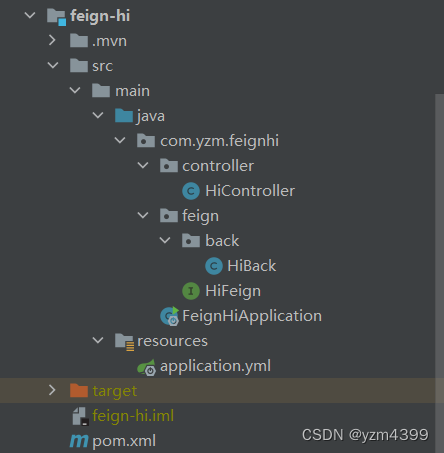Expand the .mvn folder
444x453 pixels.
52,40
